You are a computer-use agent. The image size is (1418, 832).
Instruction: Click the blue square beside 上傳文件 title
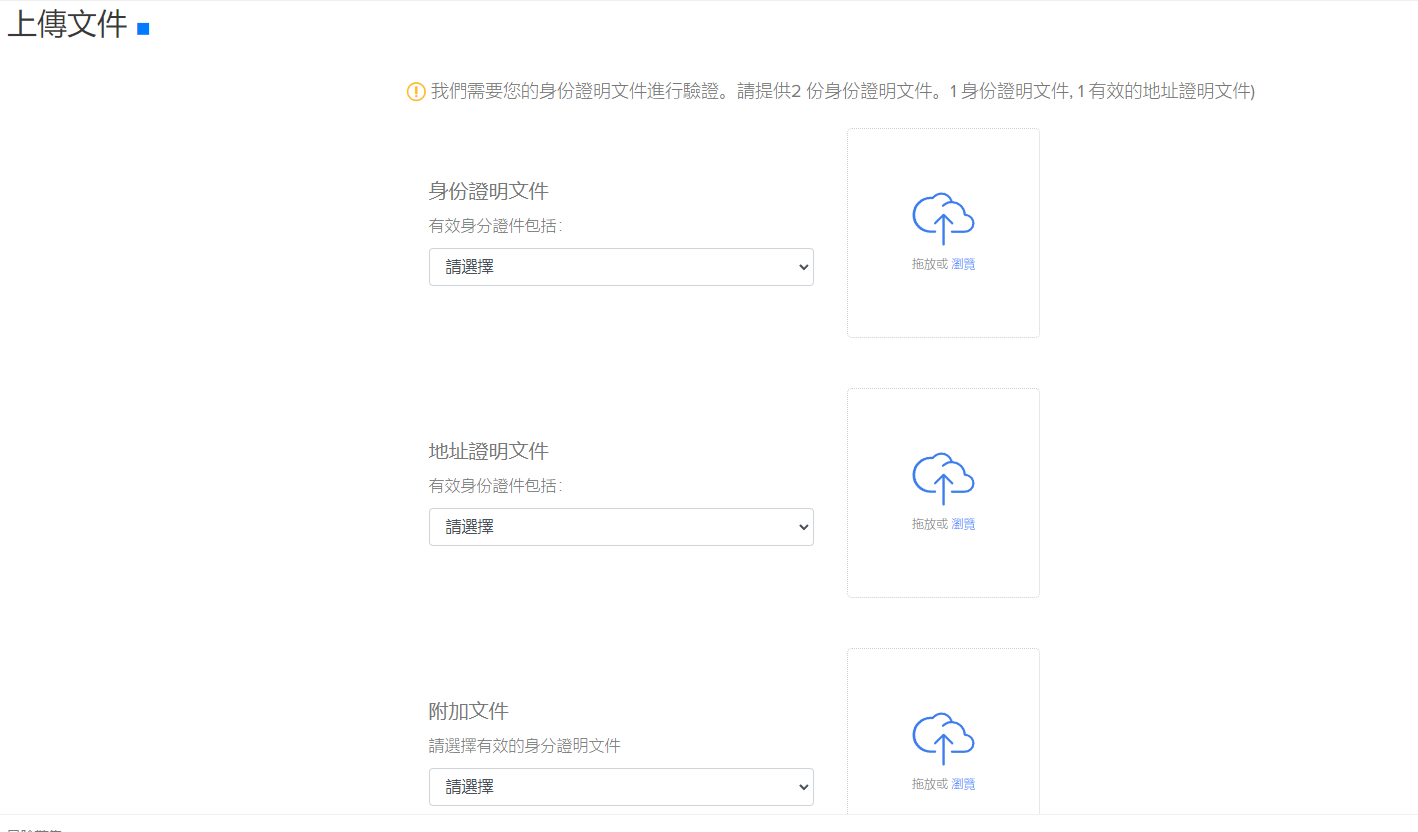tap(143, 29)
